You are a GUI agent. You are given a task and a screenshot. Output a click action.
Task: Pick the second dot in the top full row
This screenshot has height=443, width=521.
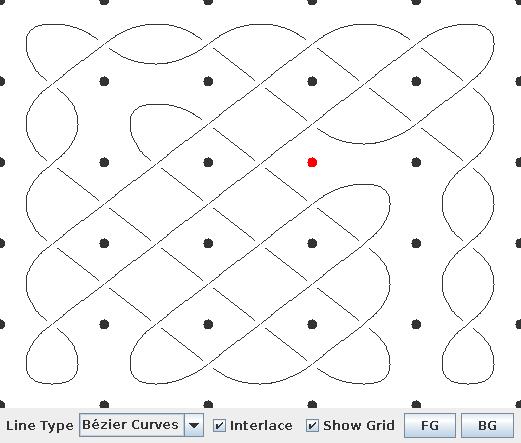[x=208, y=81]
